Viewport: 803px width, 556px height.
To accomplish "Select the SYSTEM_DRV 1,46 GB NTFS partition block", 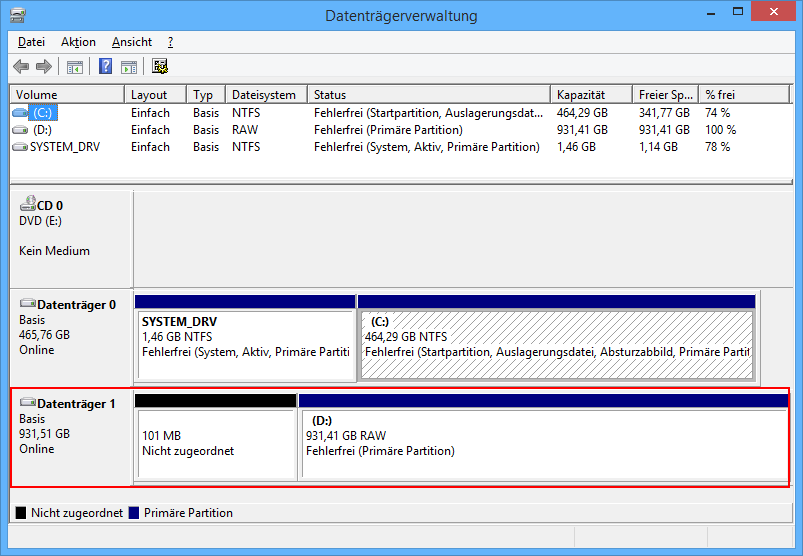I will 246,339.
